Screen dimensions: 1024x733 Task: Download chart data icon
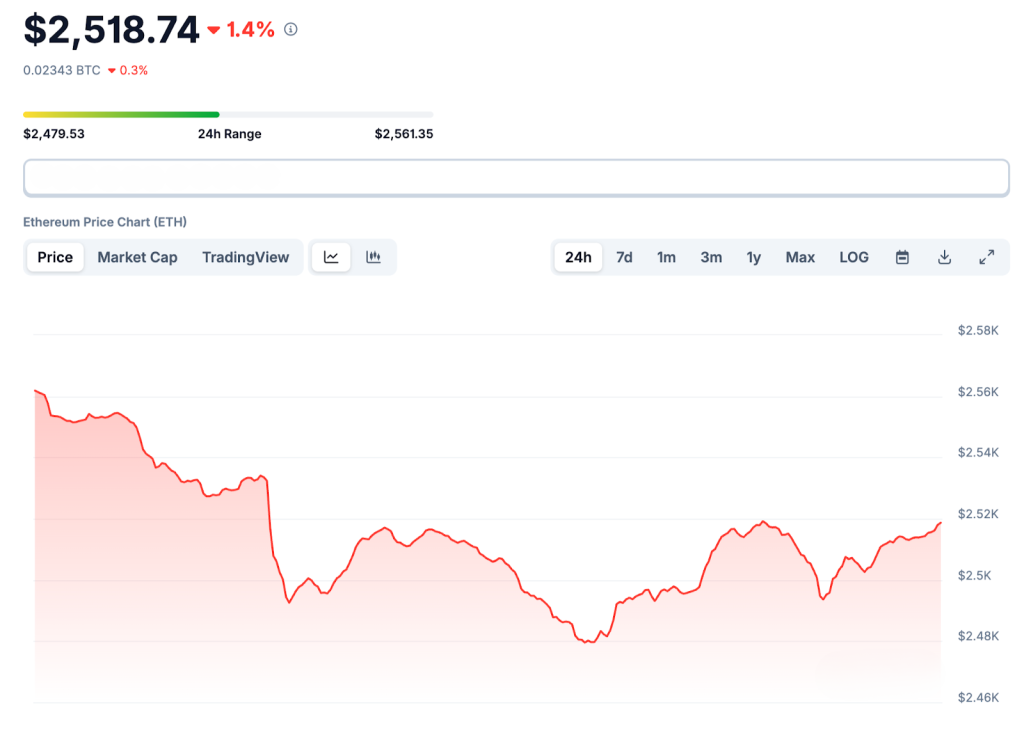(944, 257)
